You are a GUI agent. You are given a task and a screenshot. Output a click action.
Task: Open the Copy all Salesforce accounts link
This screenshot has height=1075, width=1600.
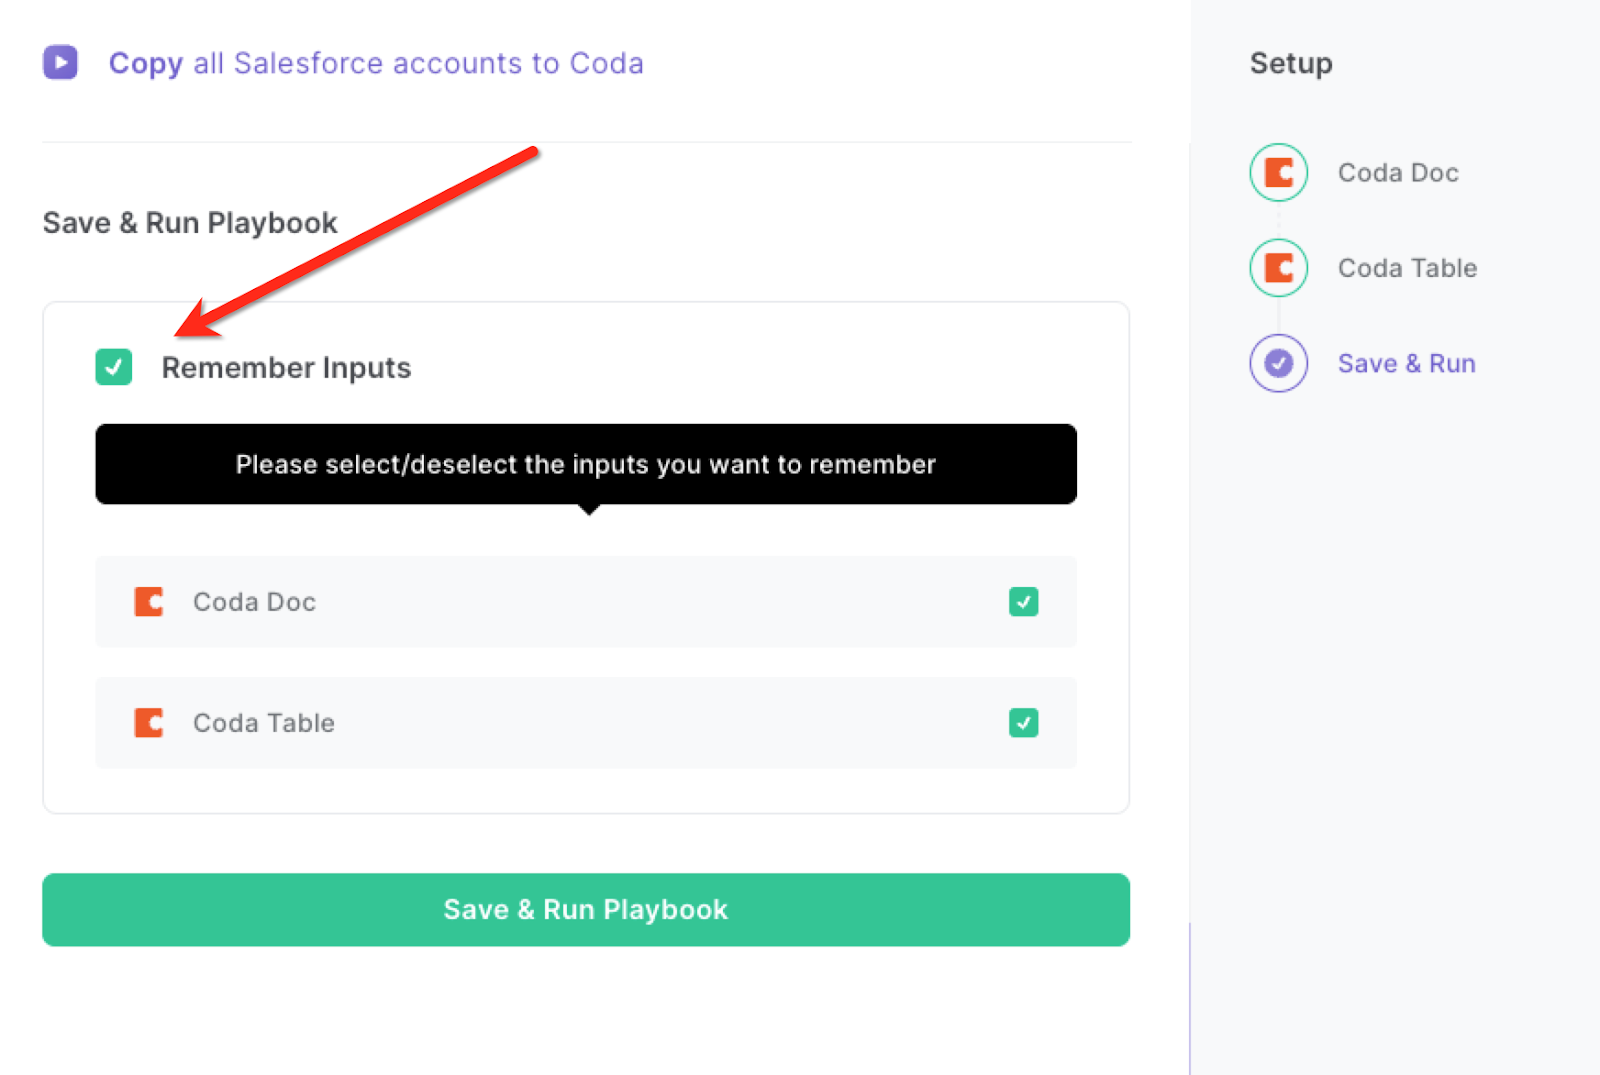(376, 63)
